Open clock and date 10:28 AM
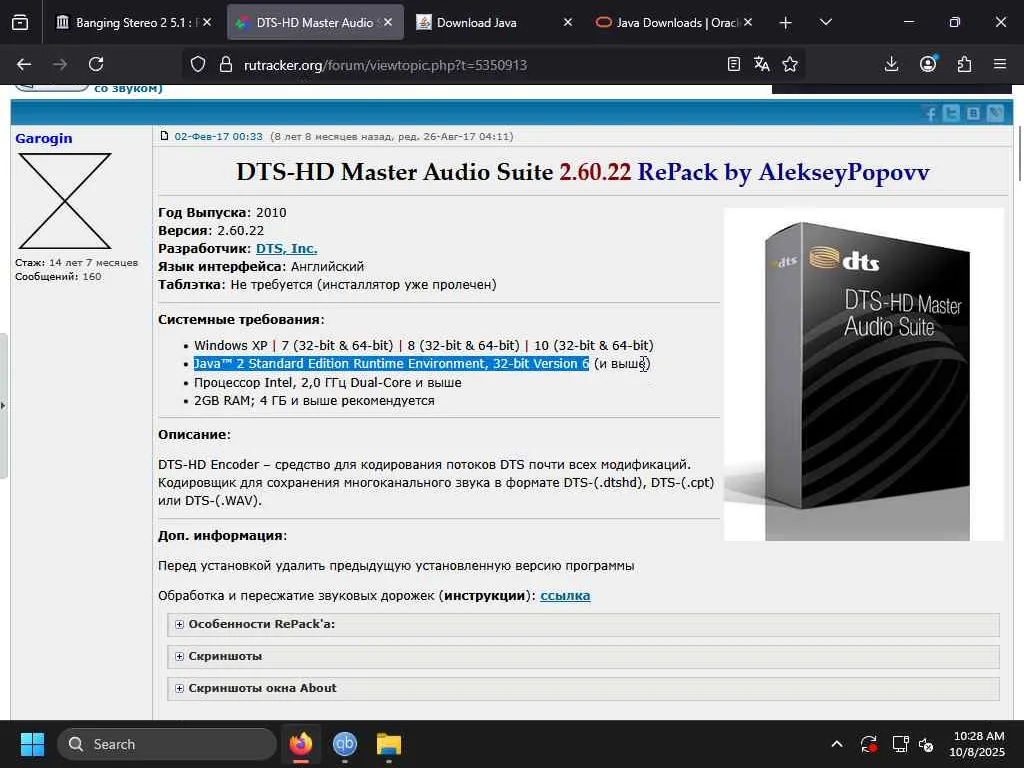The height and width of the screenshot is (768, 1024). [978, 744]
